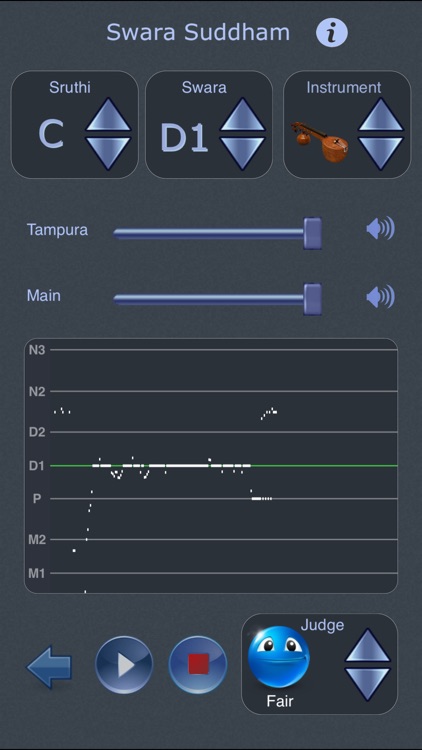Raise Swara with the up arrow

pyautogui.click(x=243, y=115)
